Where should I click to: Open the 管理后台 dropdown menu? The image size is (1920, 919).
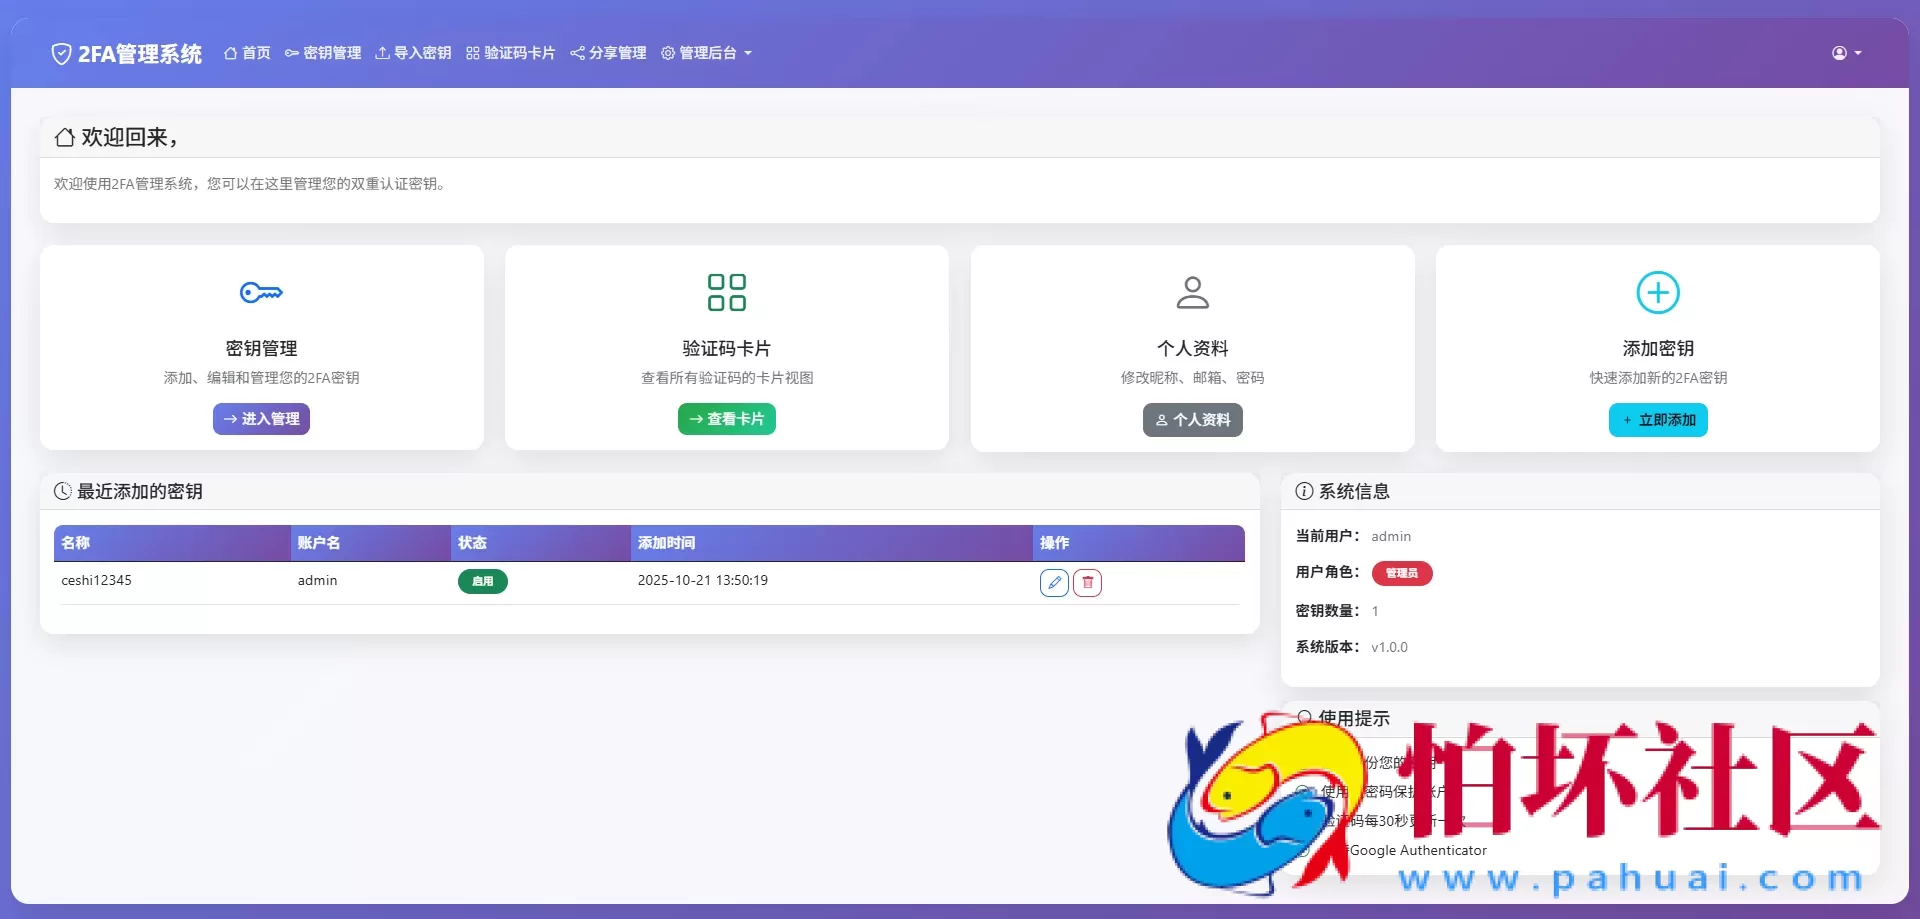coord(707,53)
